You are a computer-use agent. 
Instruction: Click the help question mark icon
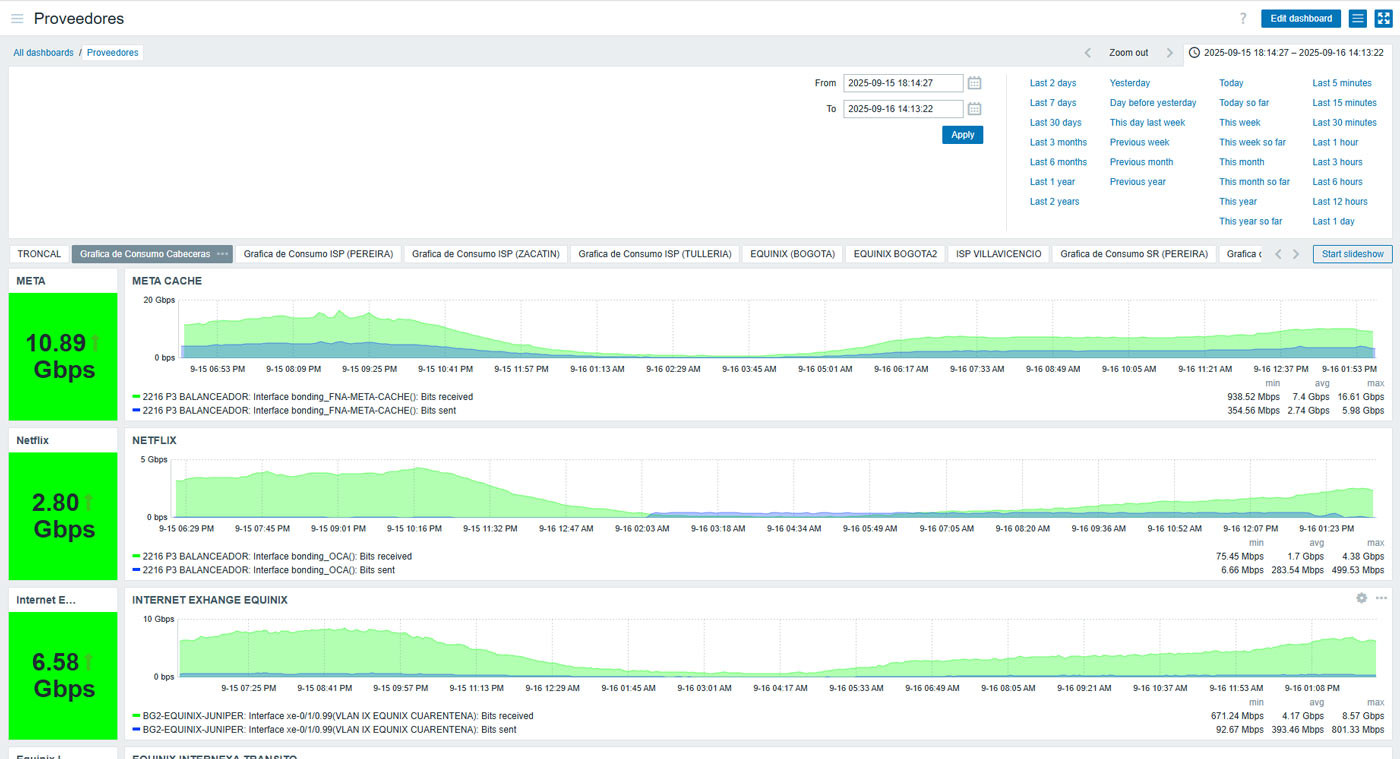(1243, 18)
